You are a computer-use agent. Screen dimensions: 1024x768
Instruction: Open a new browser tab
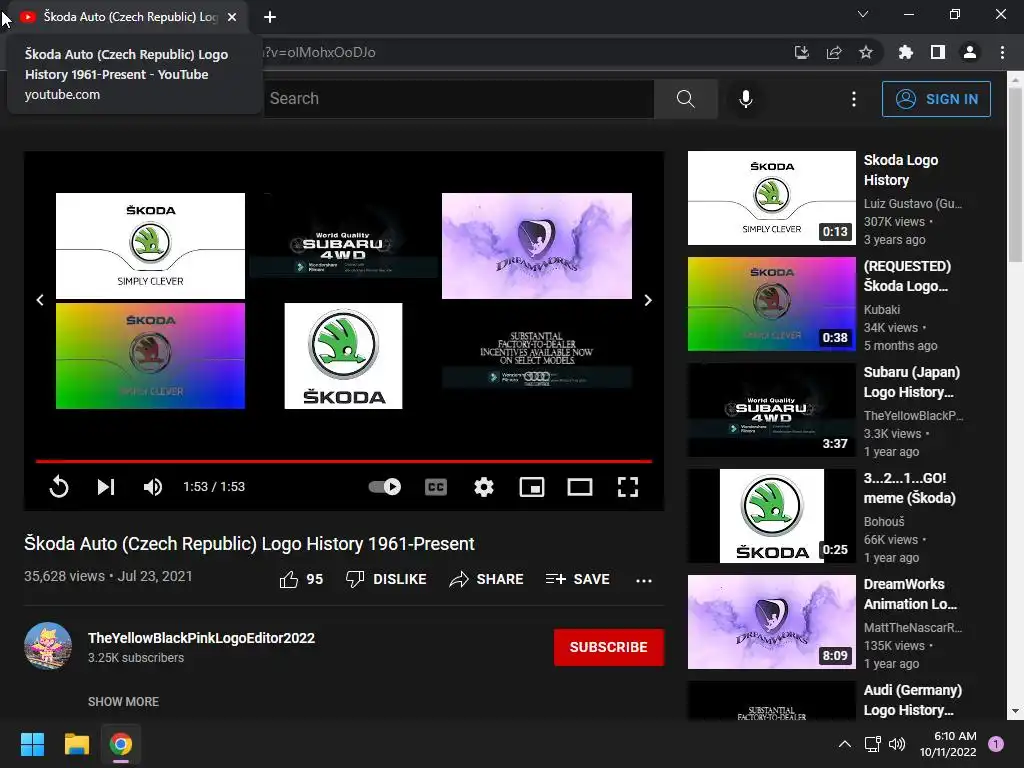coord(270,17)
